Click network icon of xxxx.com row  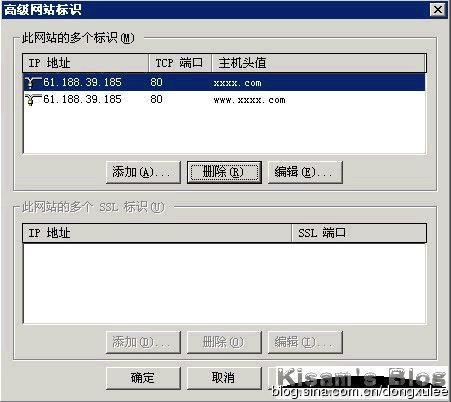(33, 82)
